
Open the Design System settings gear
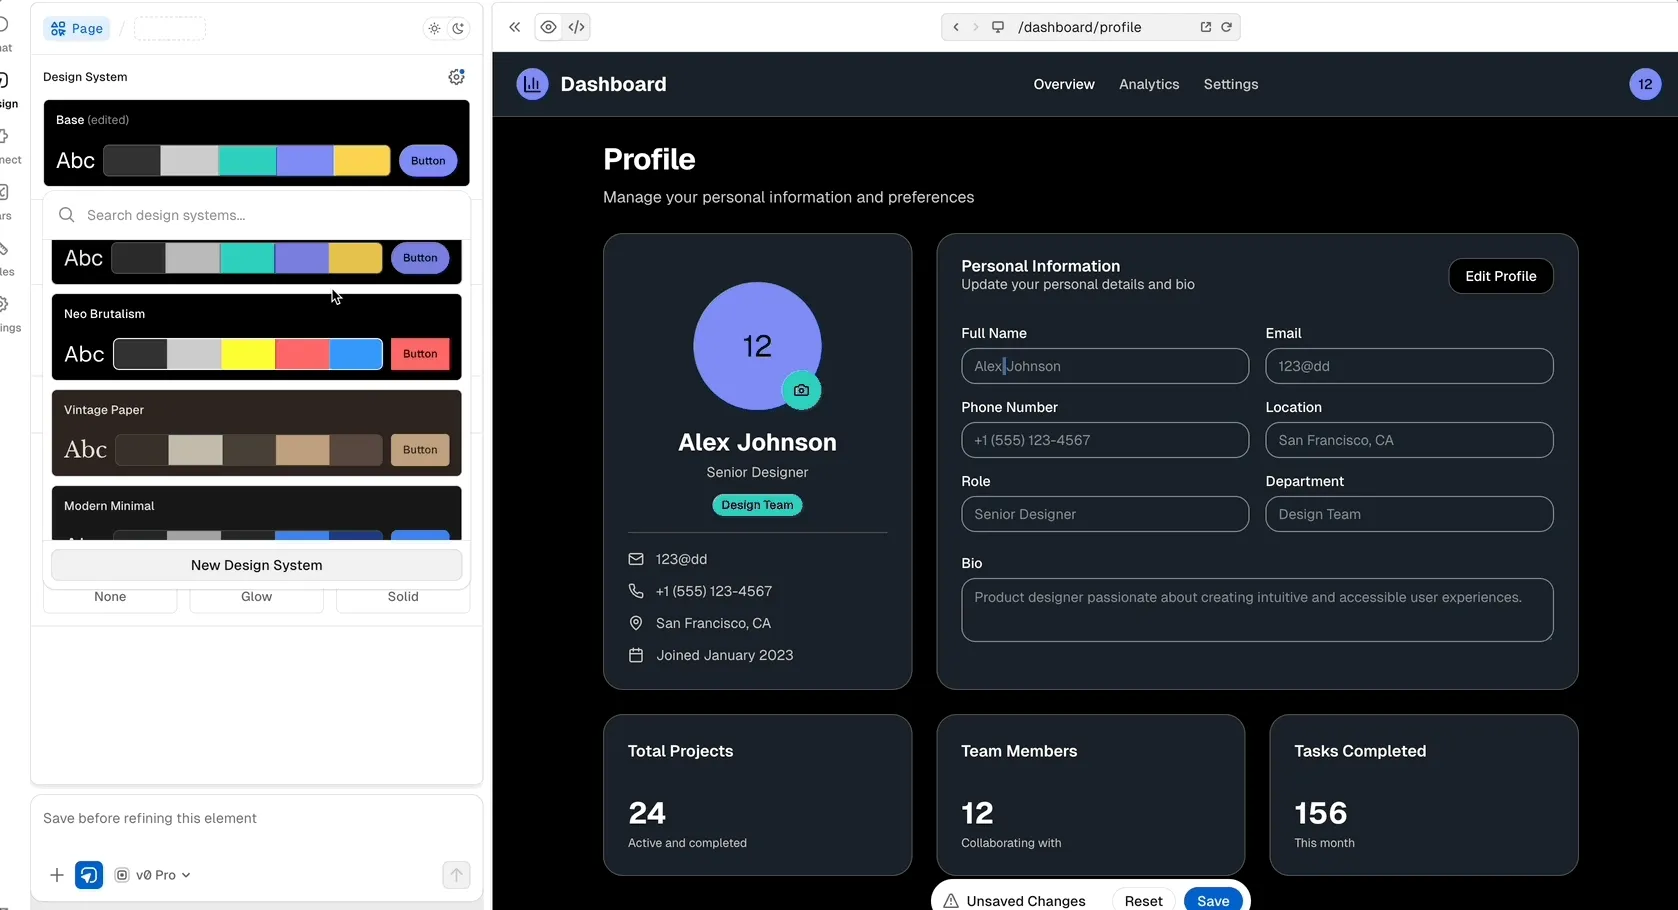(x=457, y=77)
